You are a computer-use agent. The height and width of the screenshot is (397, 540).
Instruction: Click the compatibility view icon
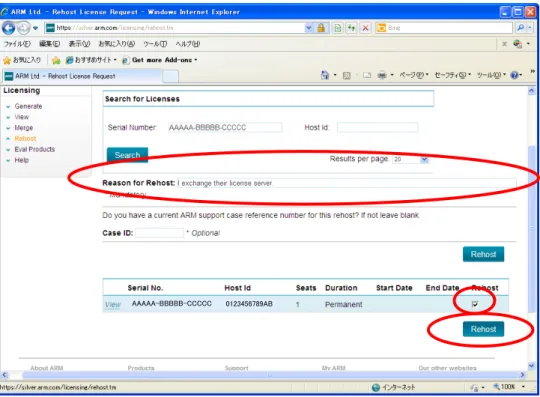pos(338,28)
